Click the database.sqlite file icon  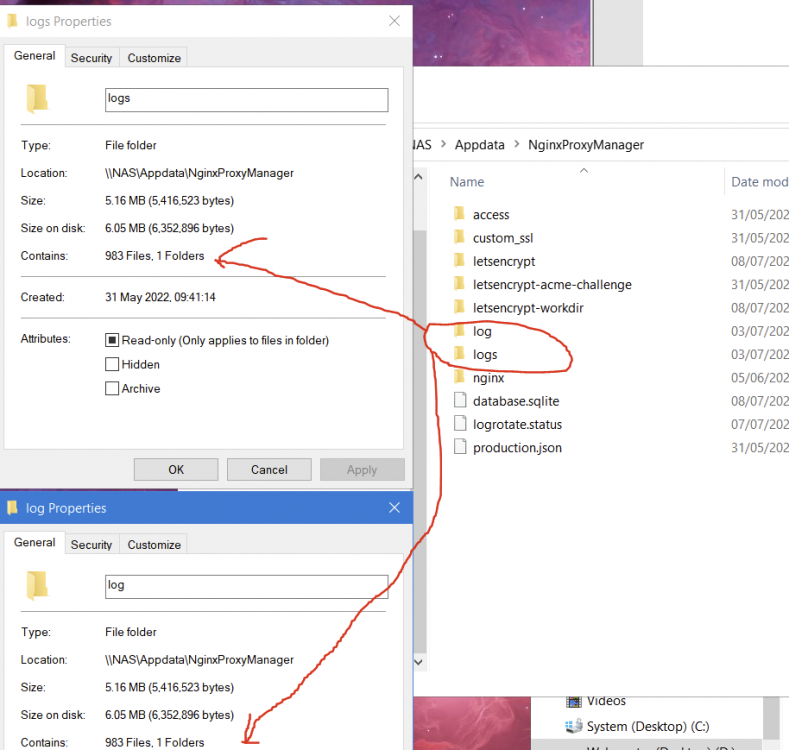pyautogui.click(x=460, y=400)
